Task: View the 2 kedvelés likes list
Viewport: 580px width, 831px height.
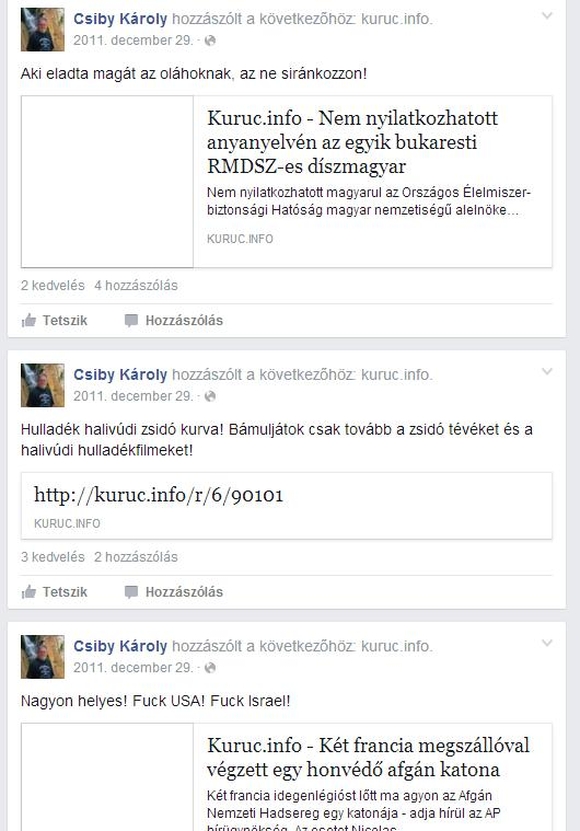Action: (52, 285)
